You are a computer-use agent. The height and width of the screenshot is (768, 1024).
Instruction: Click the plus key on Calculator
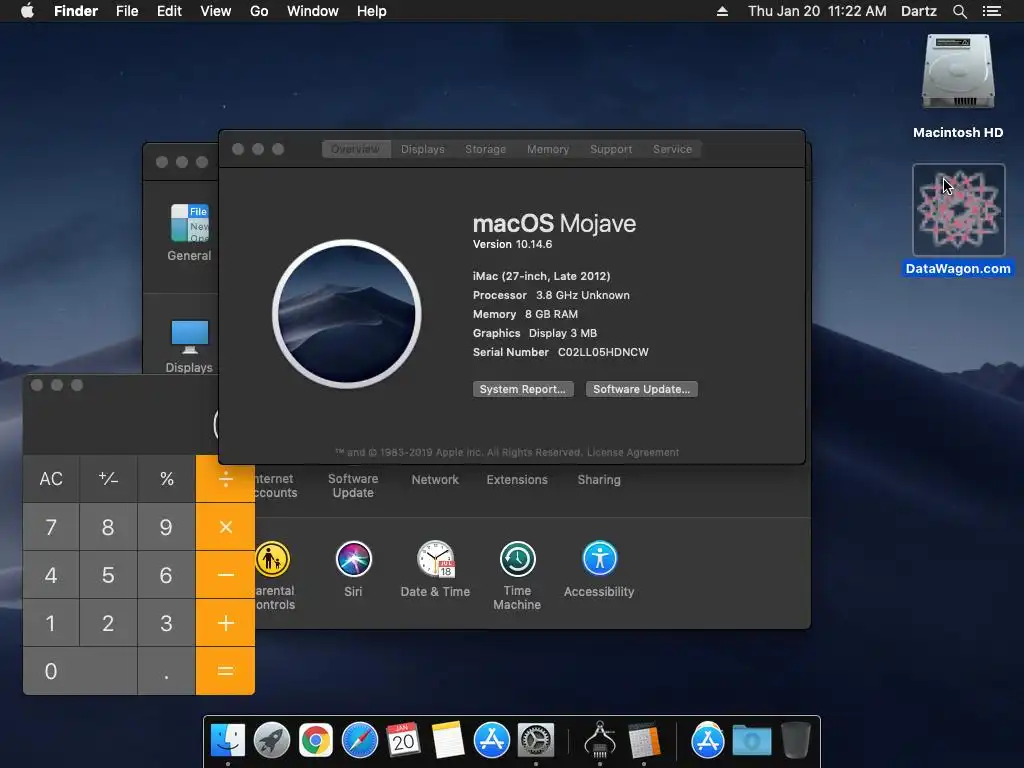(225, 623)
